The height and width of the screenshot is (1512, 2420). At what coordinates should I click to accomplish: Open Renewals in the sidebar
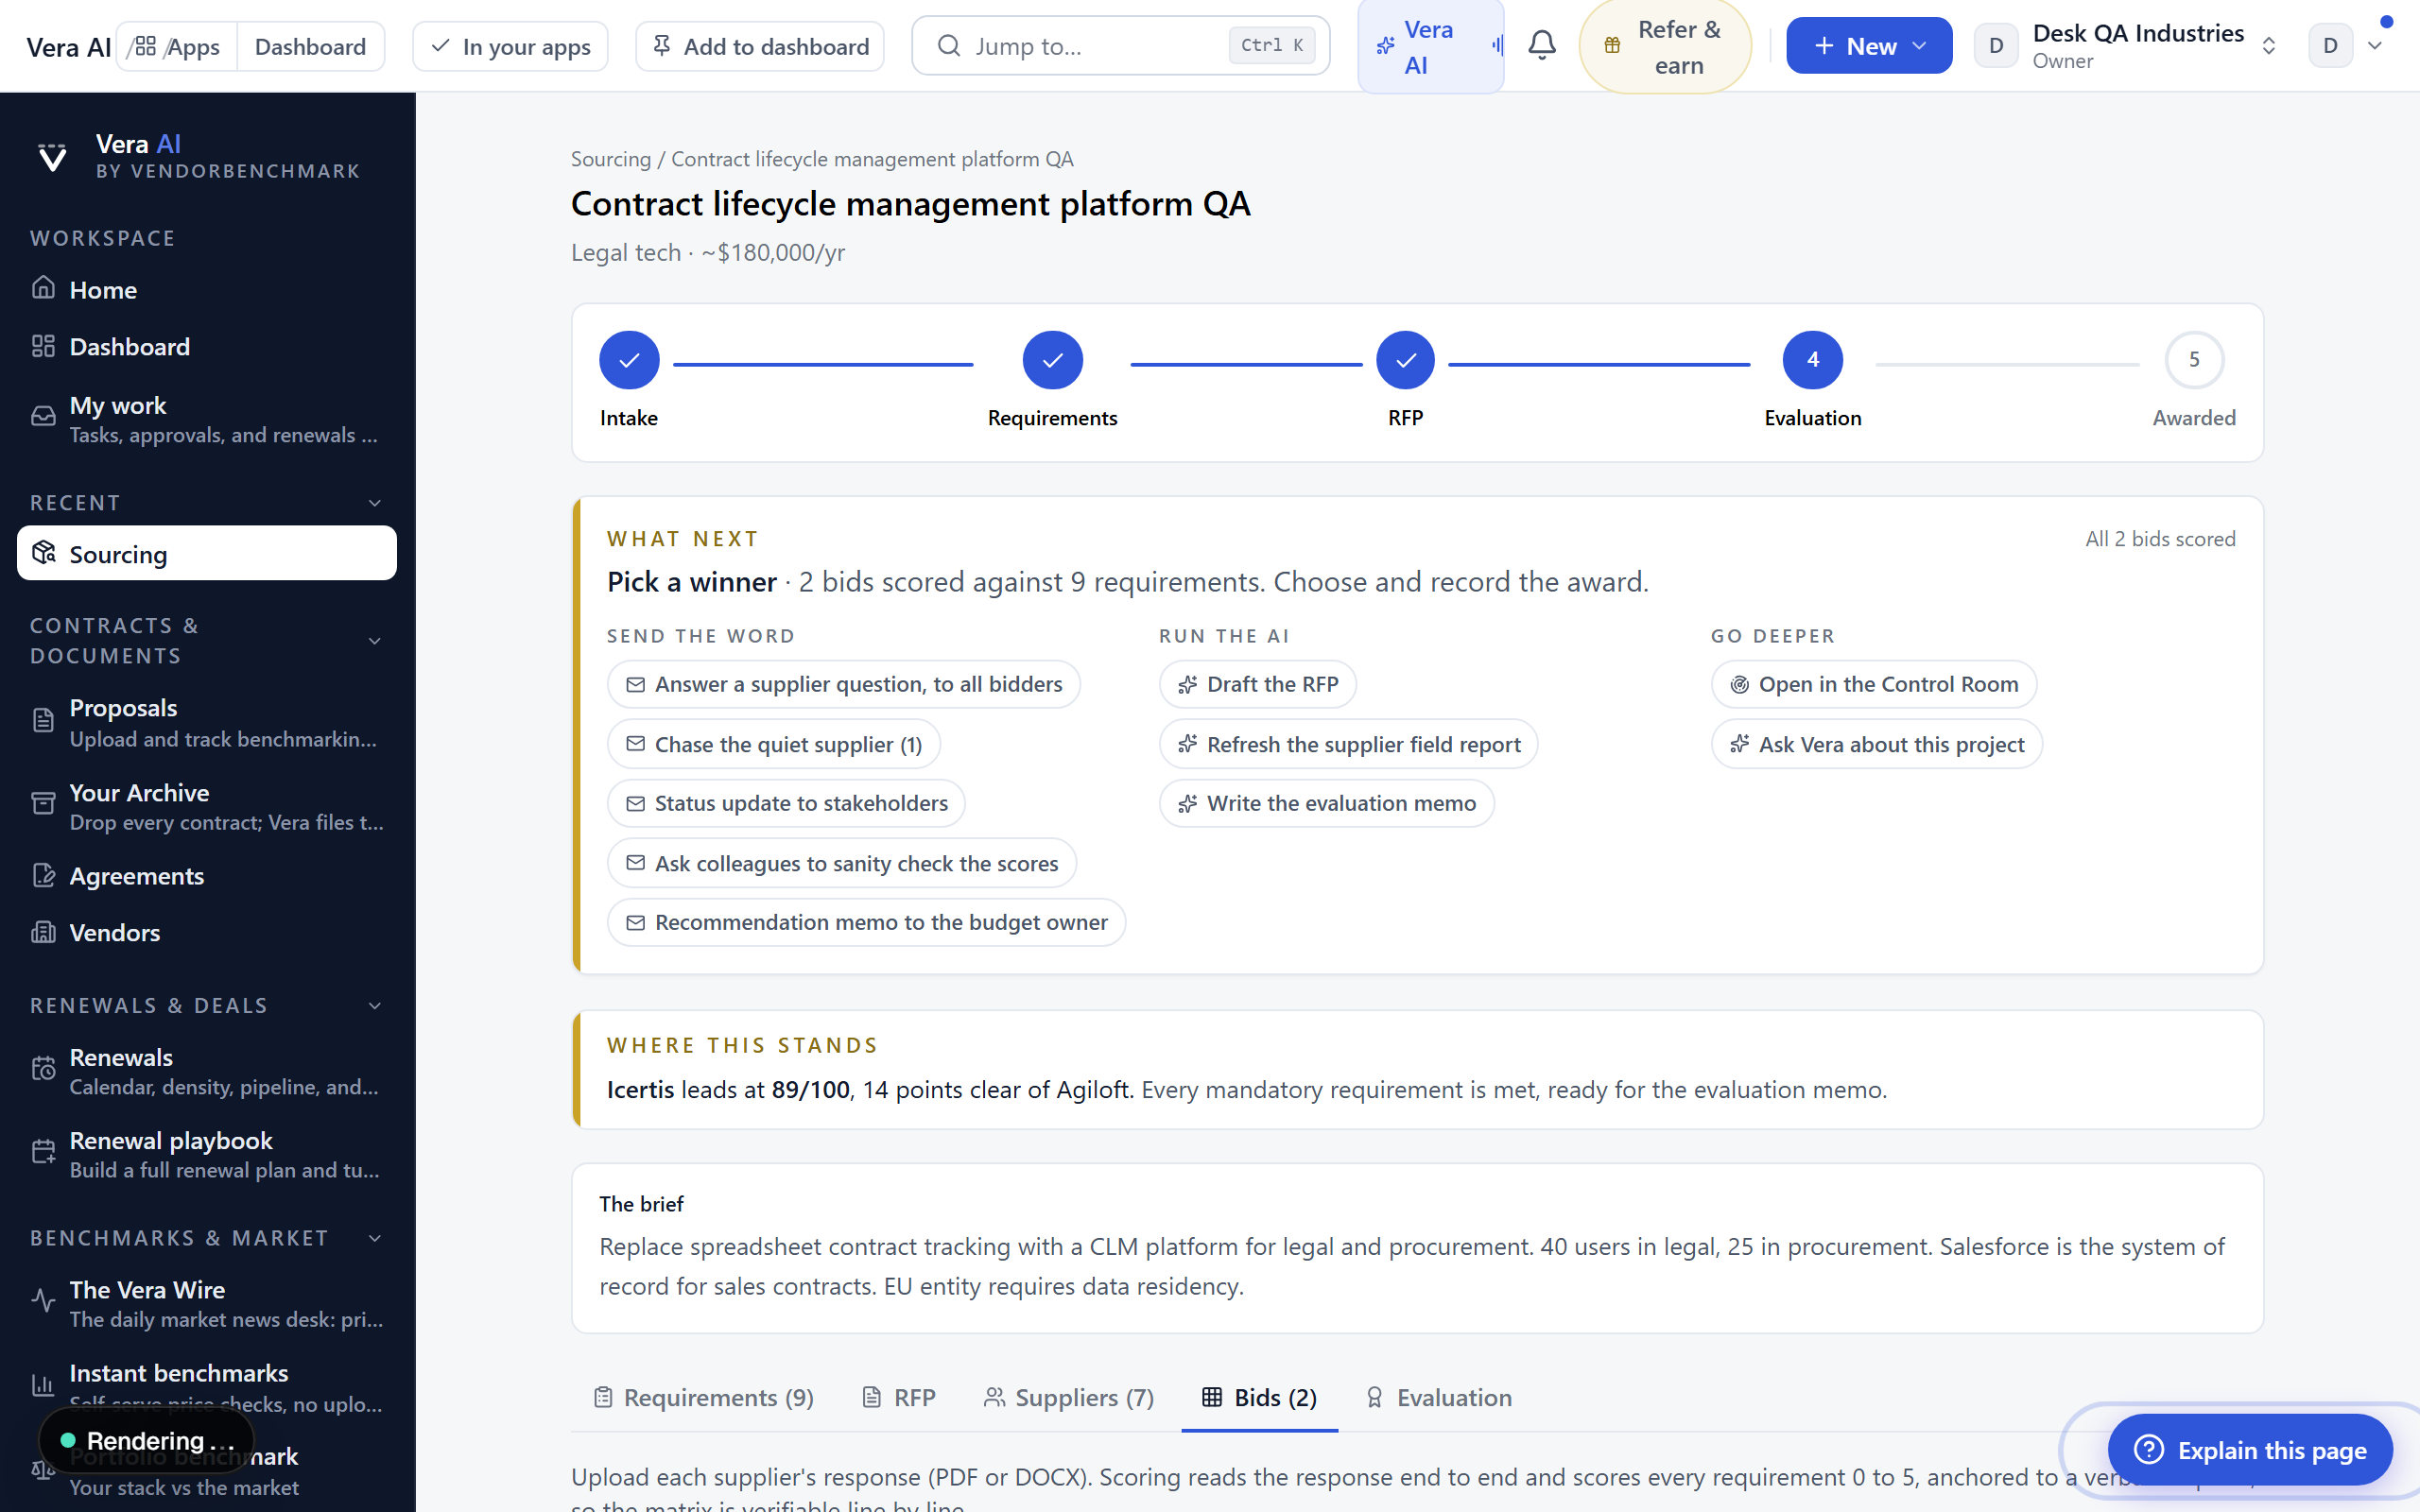coord(207,1071)
